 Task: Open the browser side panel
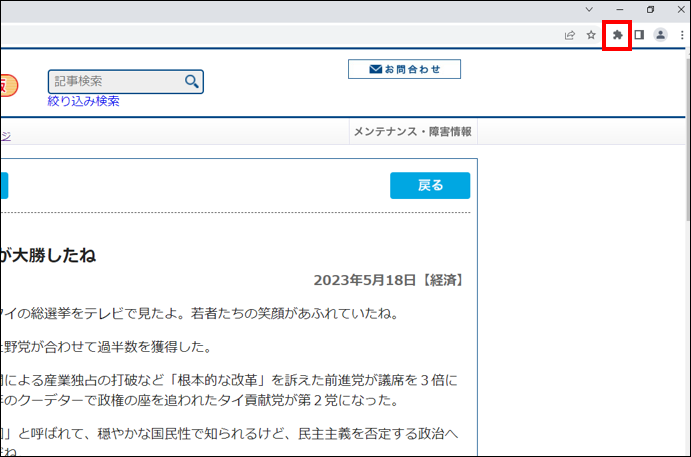639,35
